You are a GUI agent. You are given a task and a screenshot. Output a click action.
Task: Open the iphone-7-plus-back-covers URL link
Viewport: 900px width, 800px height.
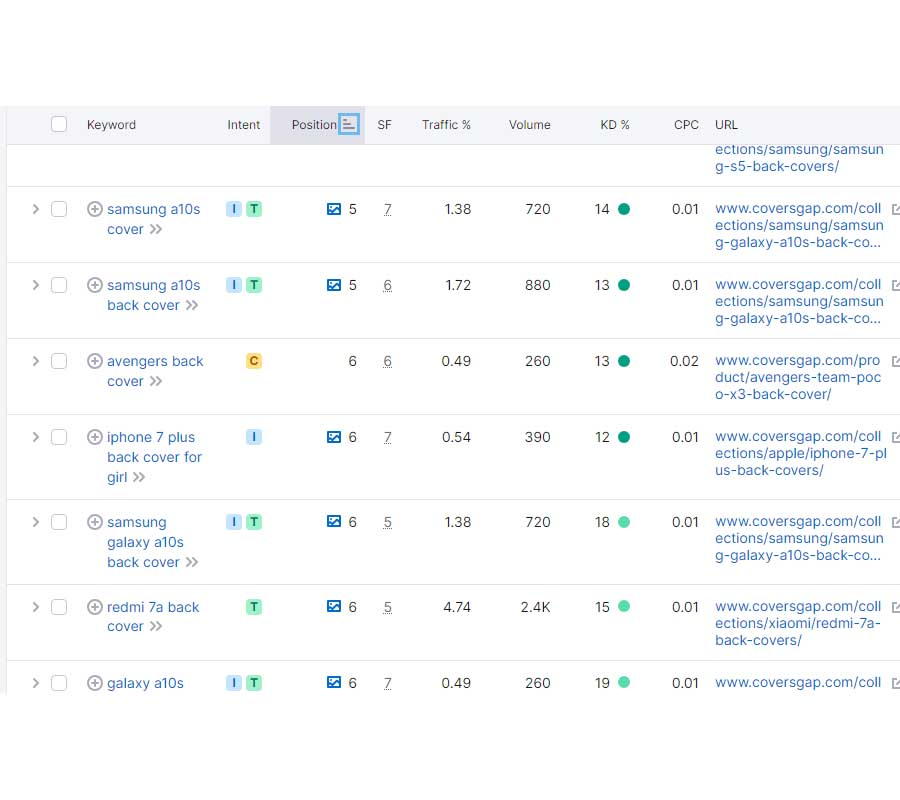[801, 453]
